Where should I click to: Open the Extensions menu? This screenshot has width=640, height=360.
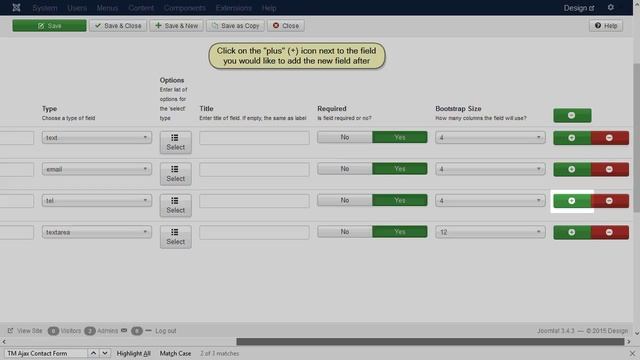(234, 8)
